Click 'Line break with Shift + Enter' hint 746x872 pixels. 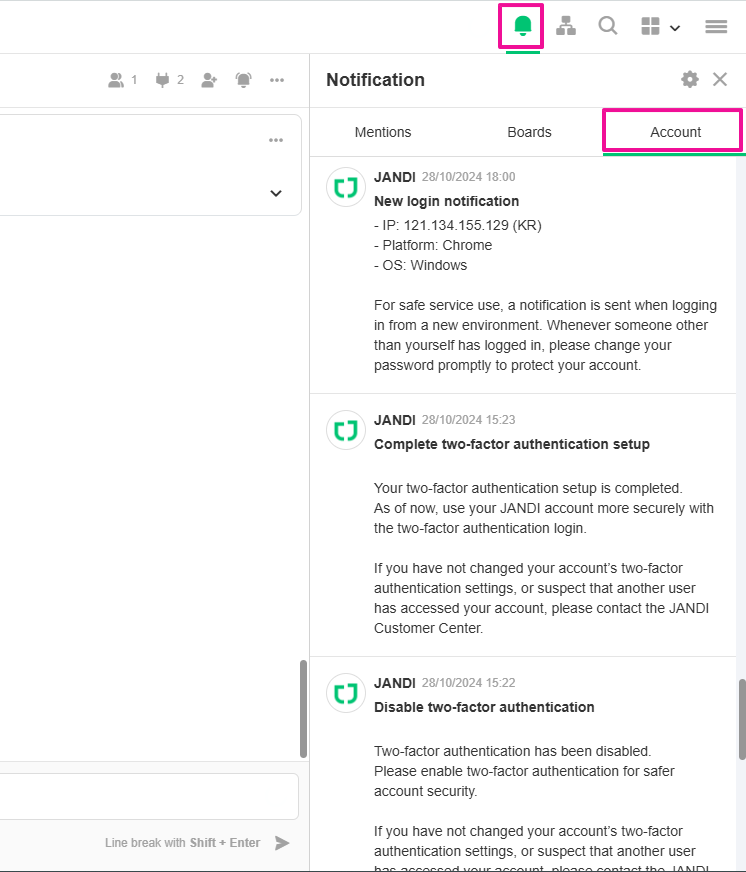tap(182, 843)
